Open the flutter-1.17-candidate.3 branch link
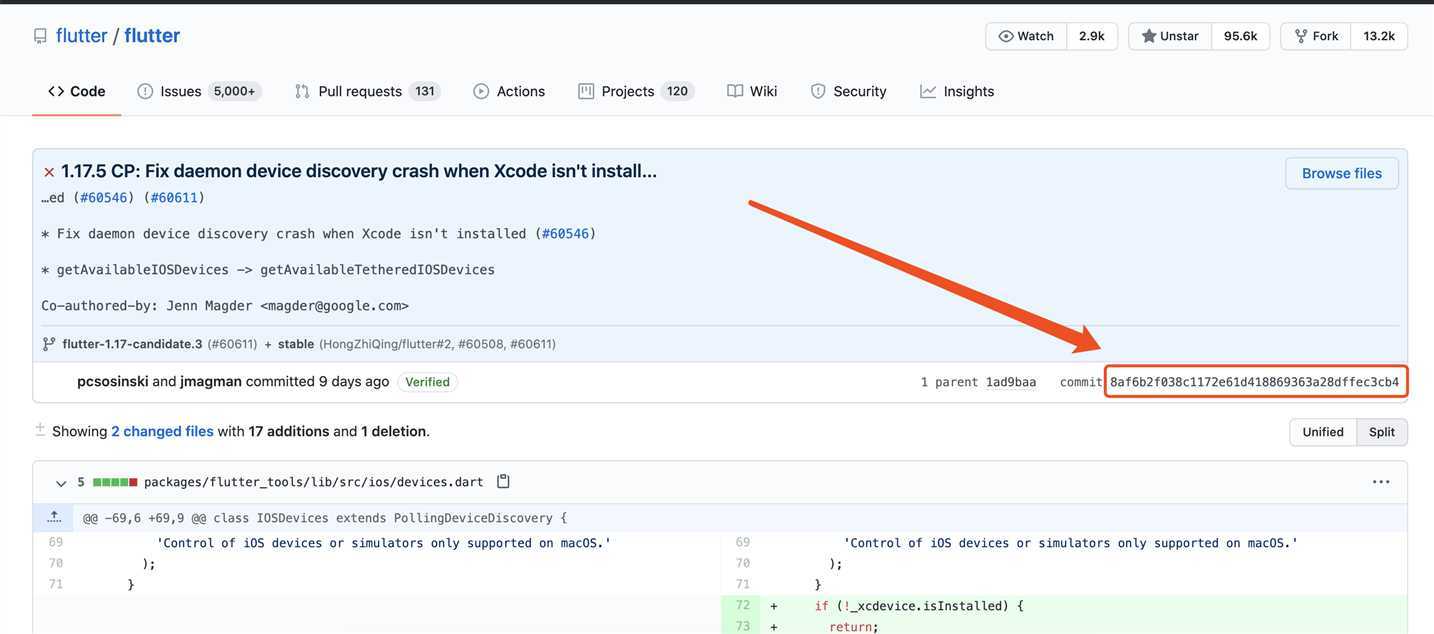Image resolution: width=1434 pixels, height=634 pixels. point(133,344)
